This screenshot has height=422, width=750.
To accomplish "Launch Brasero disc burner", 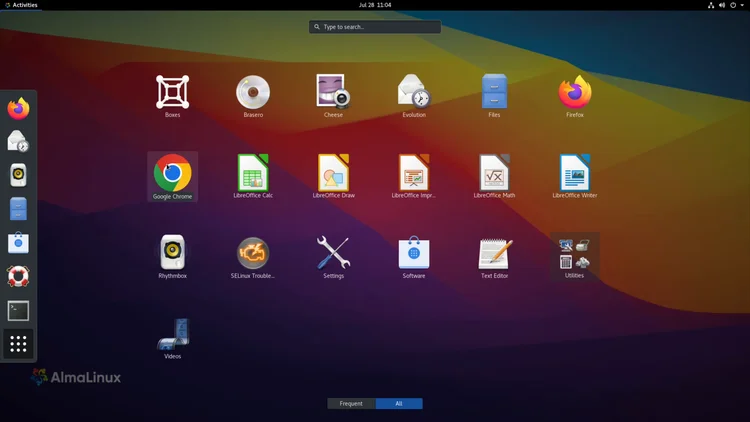I will coord(253,96).
